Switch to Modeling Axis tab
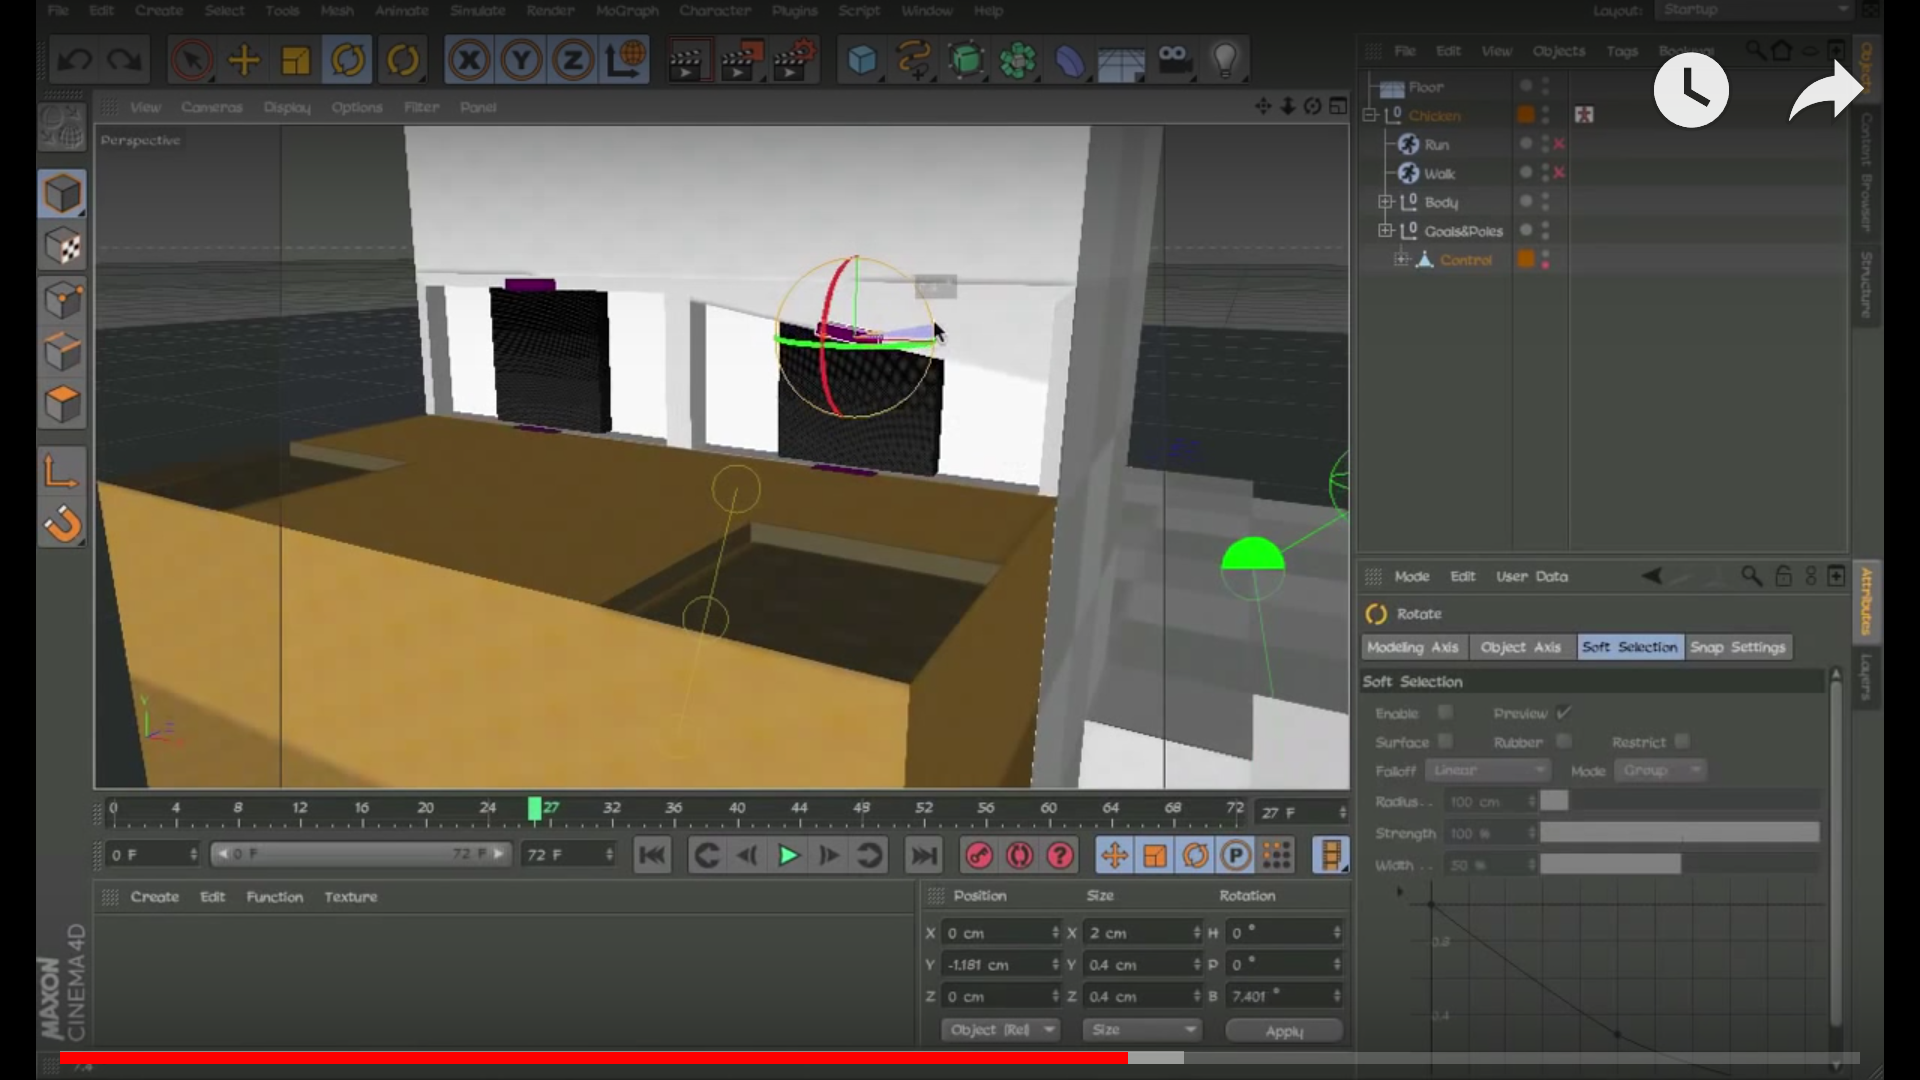 tap(1412, 648)
